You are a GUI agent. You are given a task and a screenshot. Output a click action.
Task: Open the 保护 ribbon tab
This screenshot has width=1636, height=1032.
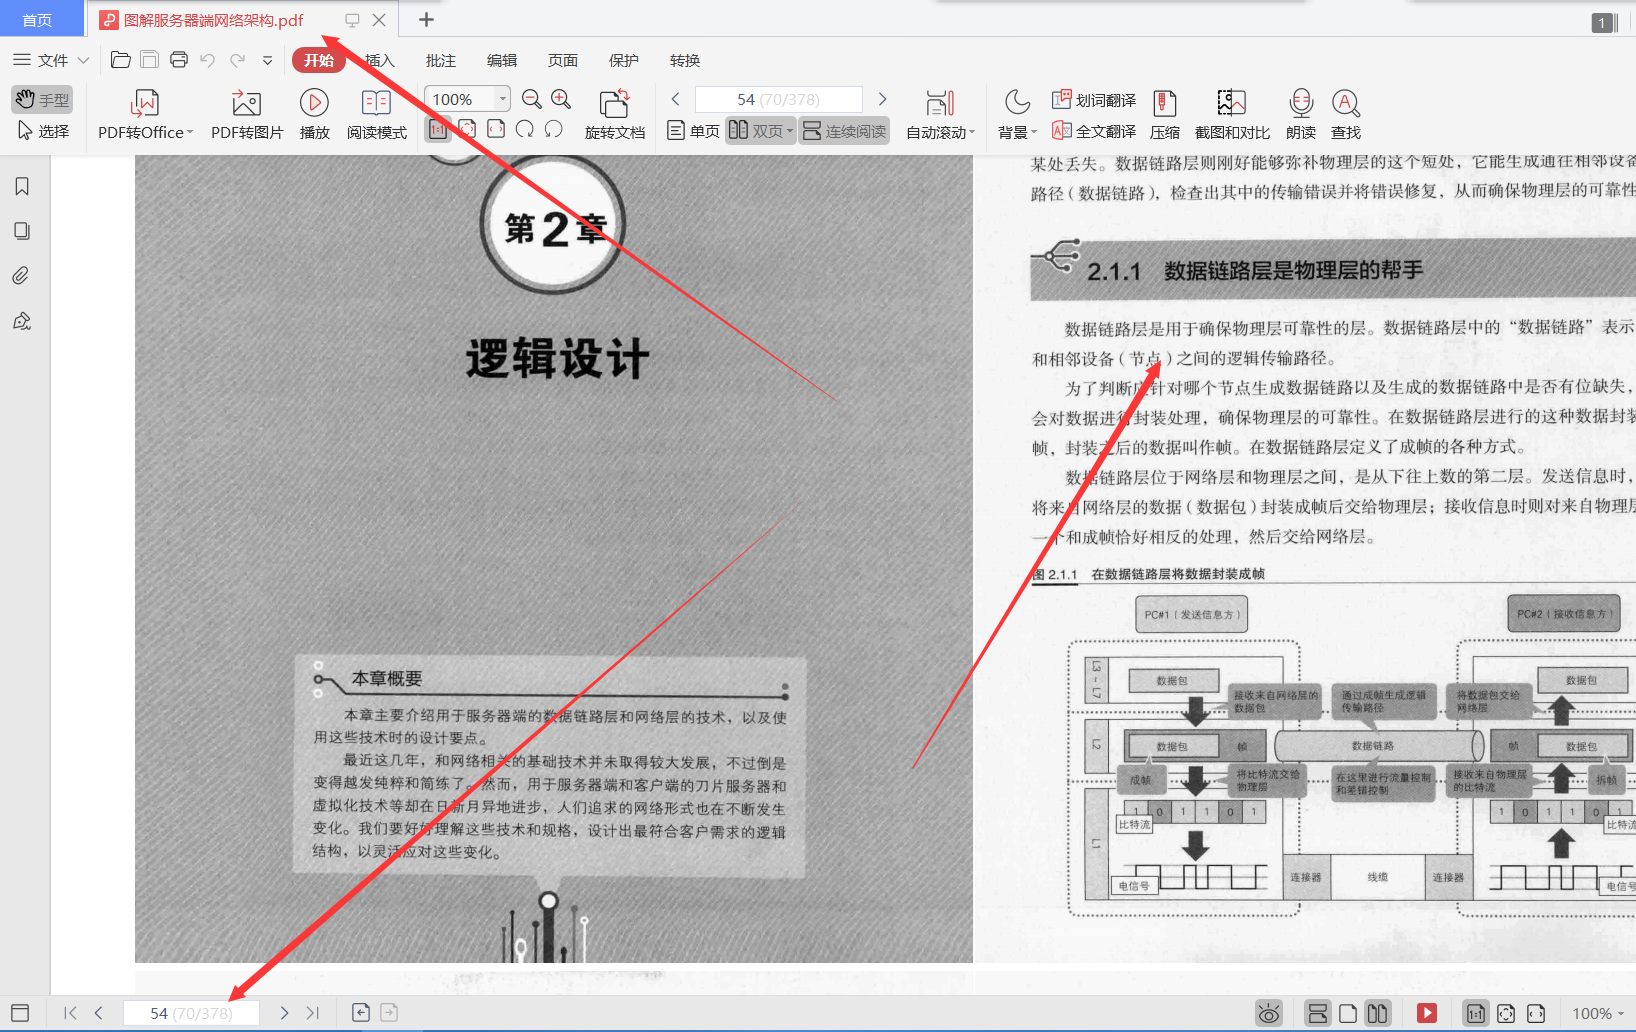pyautogui.click(x=624, y=60)
